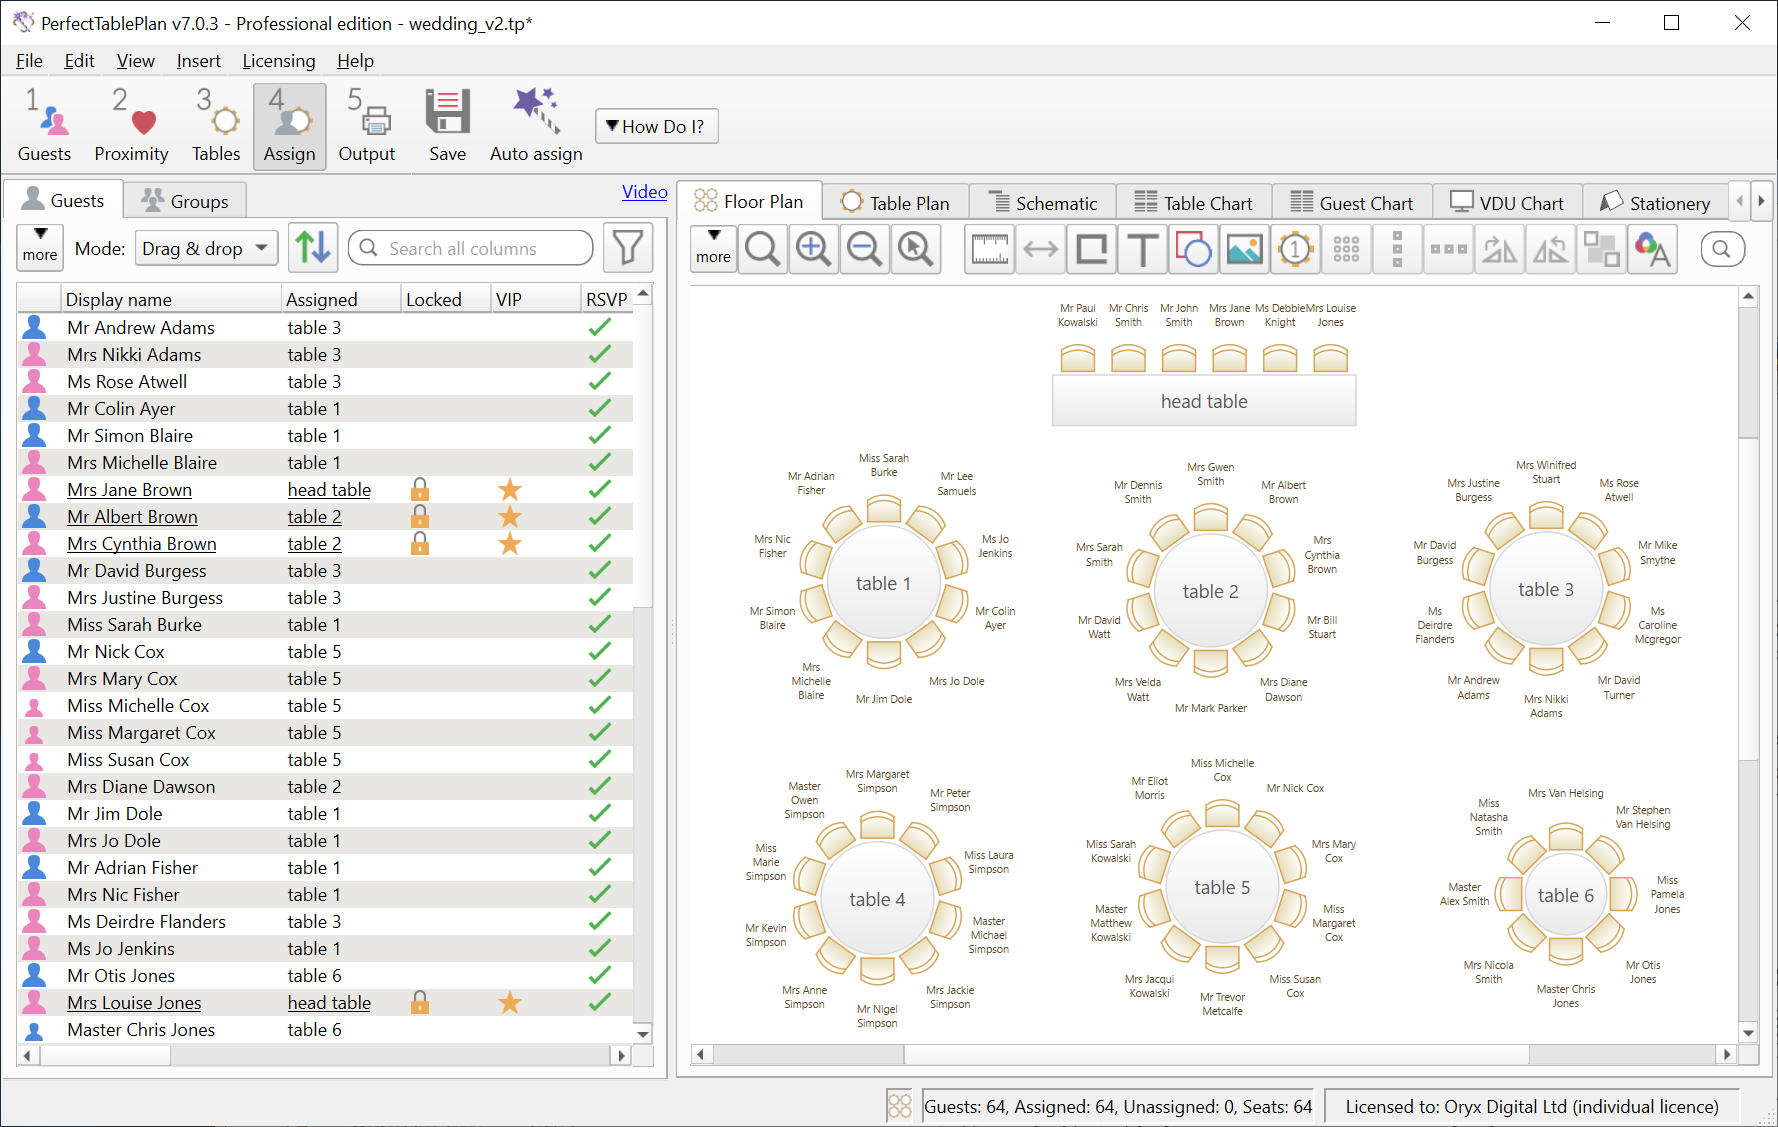
Task: Zoom in on the floor plan
Action: click(814, 250)
